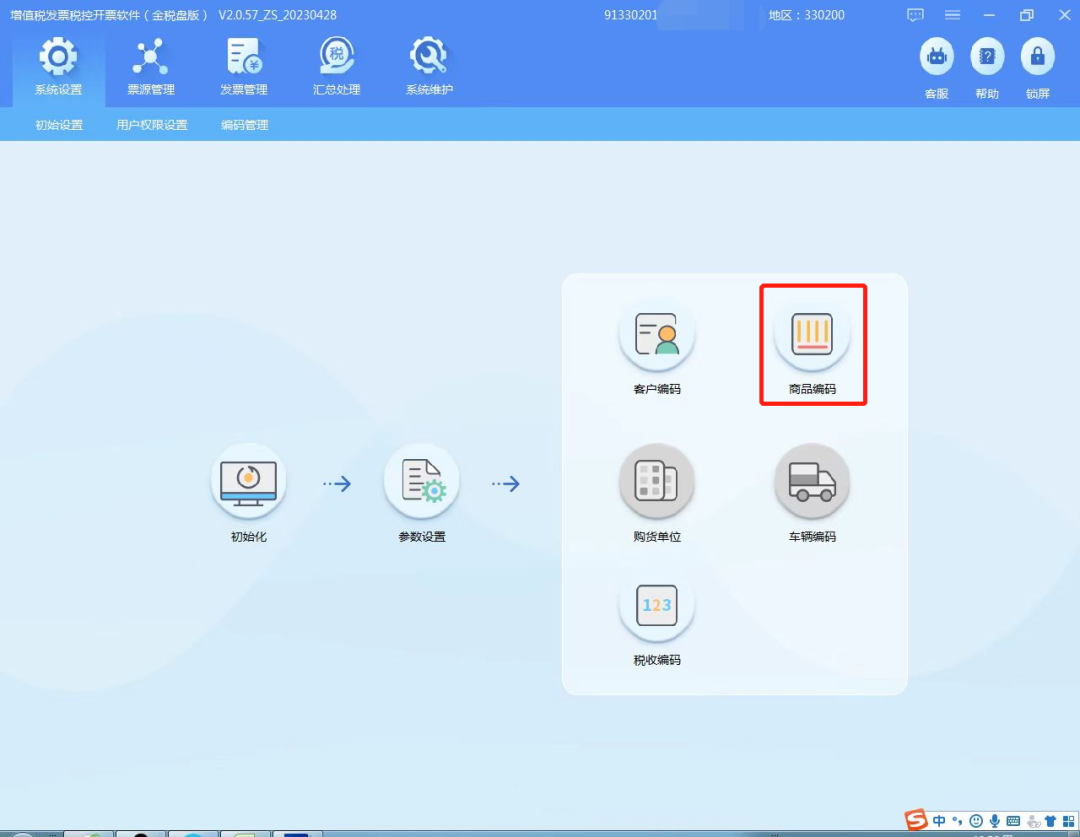Click the message icon in title bar
The height and width of the screenshot is (837, 1080).
(x=915, y=15)
